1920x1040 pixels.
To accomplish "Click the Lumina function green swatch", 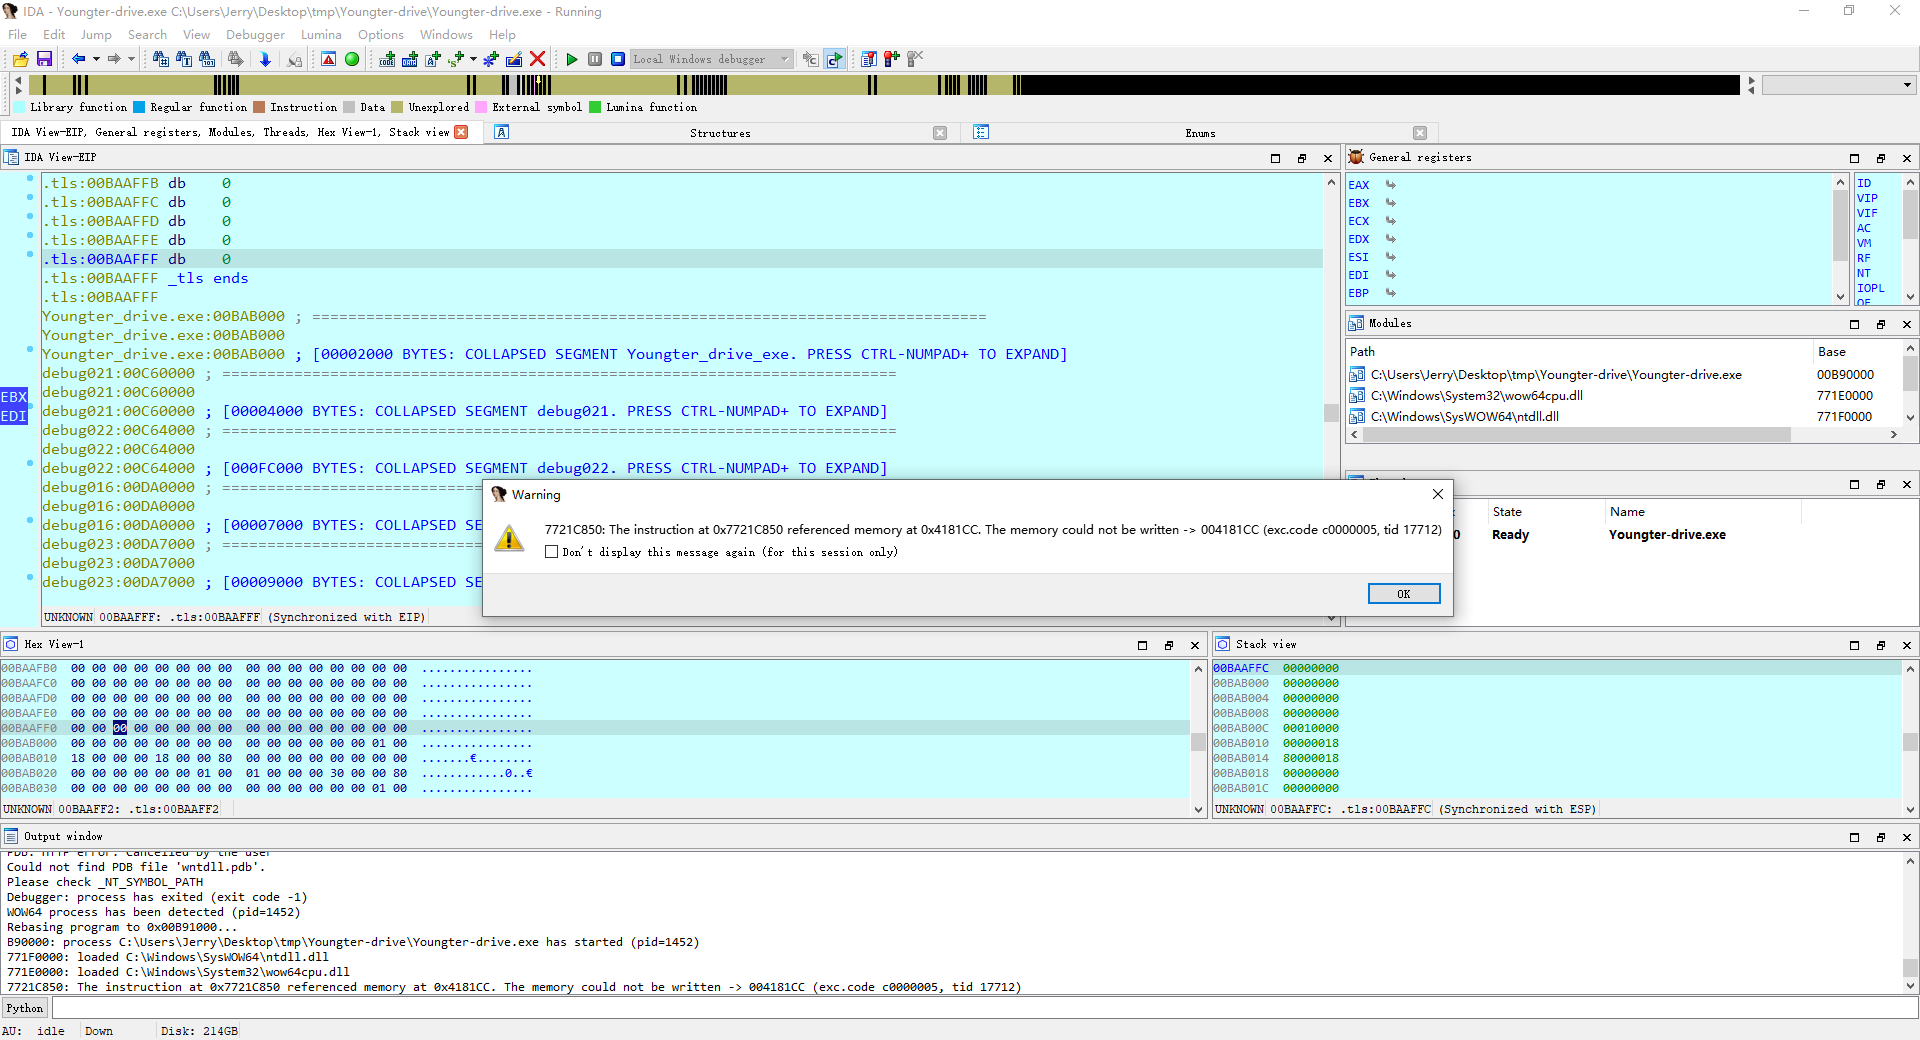I will (595, 107).
